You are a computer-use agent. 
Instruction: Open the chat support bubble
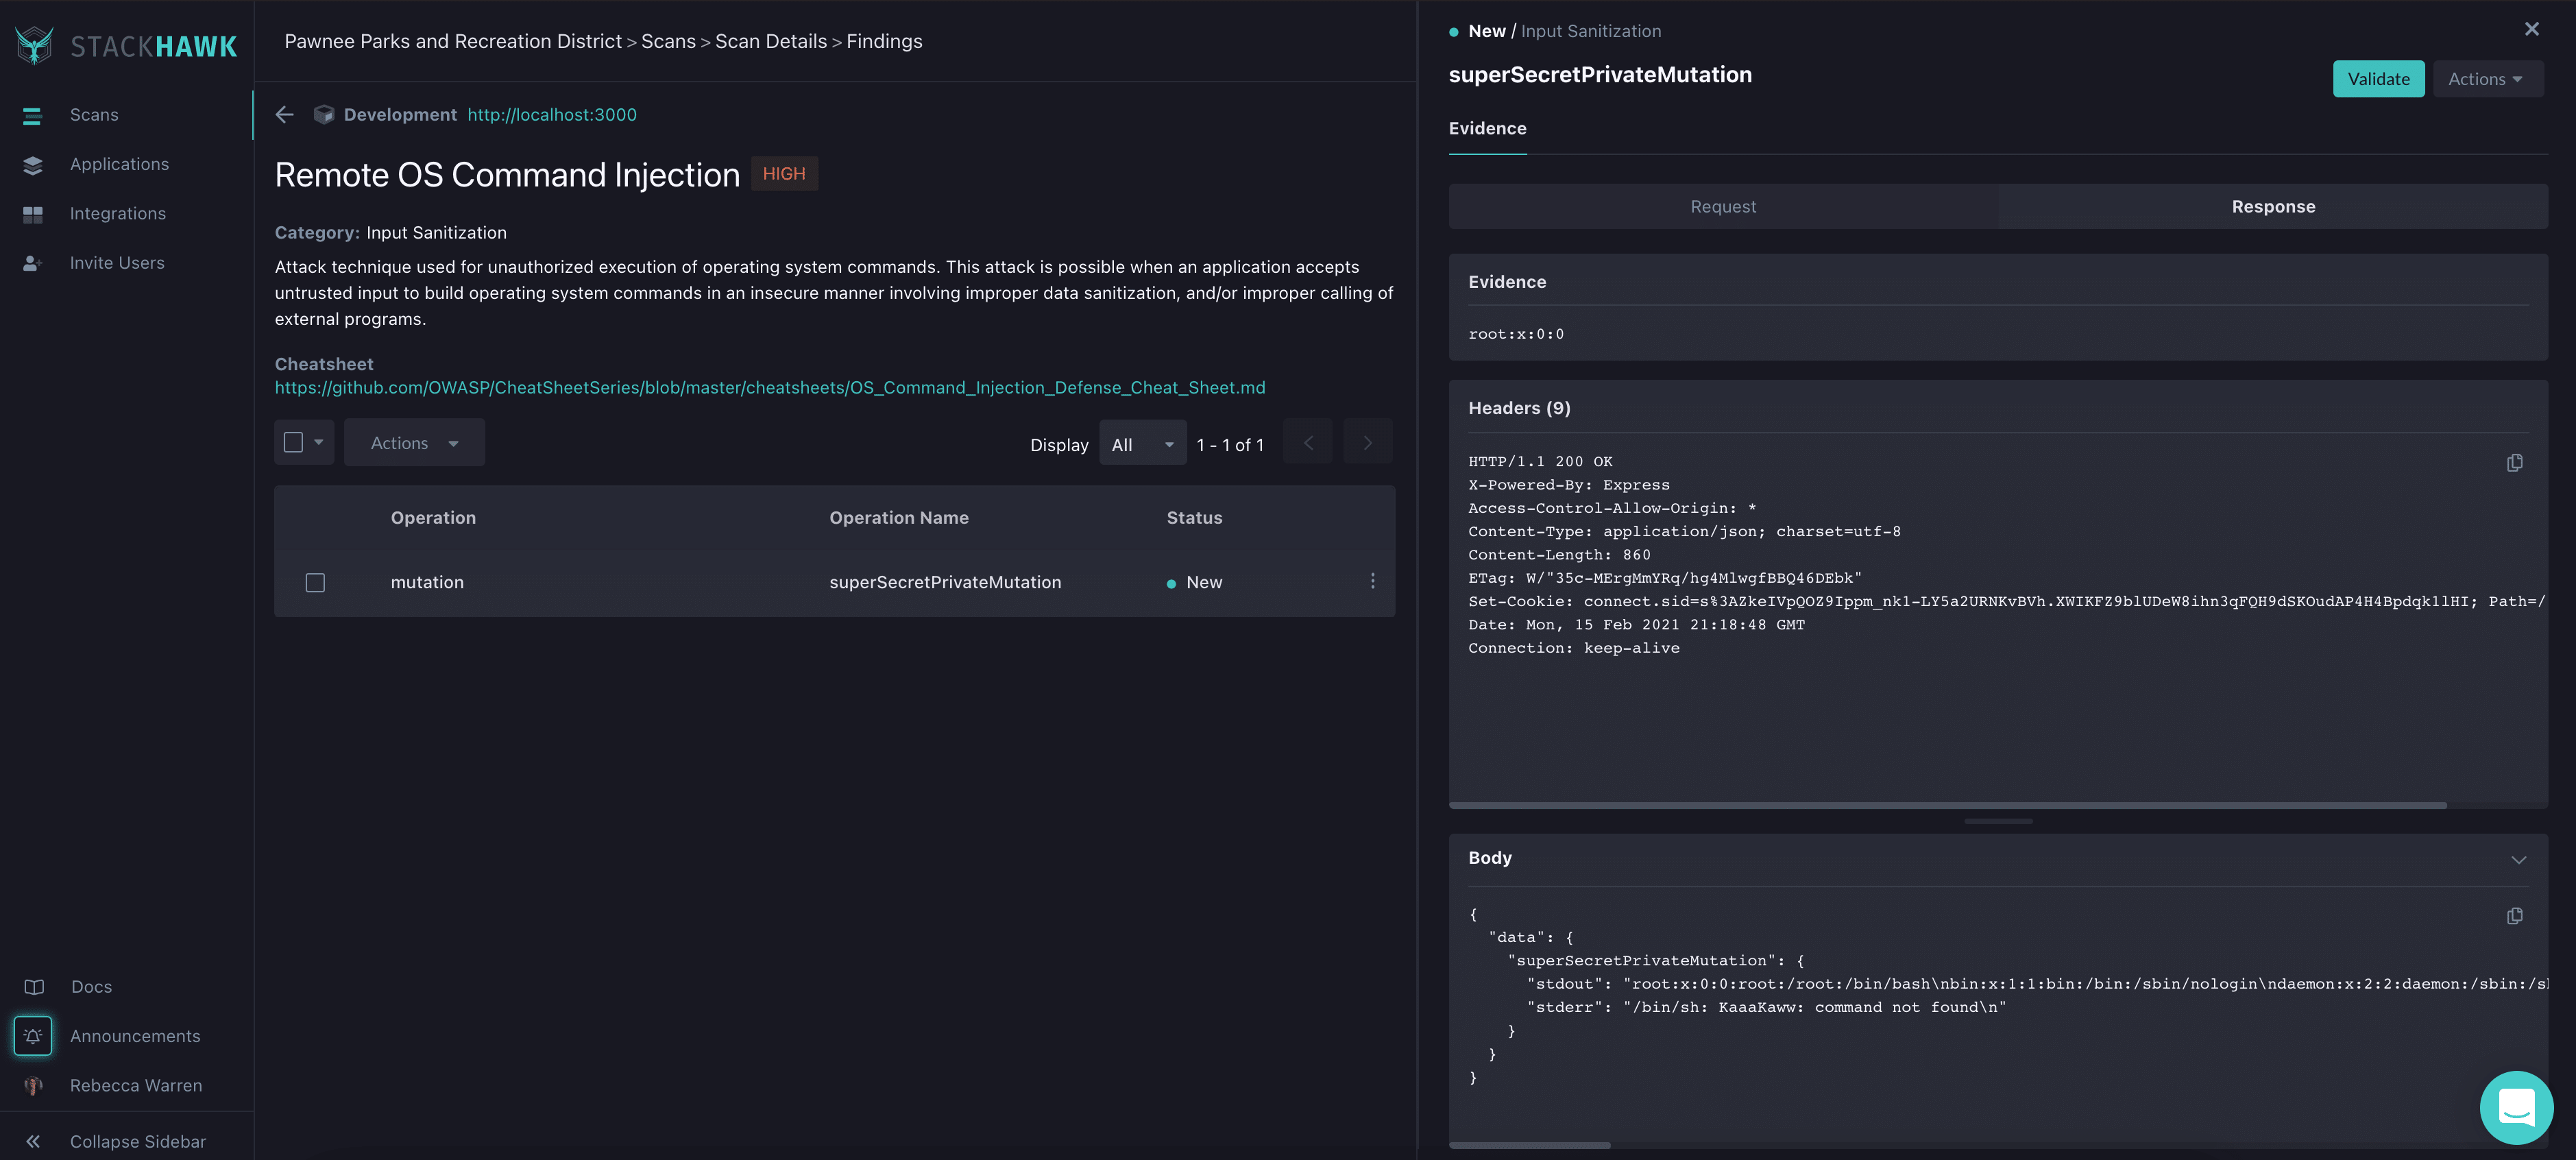click(x=2517, y=1108)
